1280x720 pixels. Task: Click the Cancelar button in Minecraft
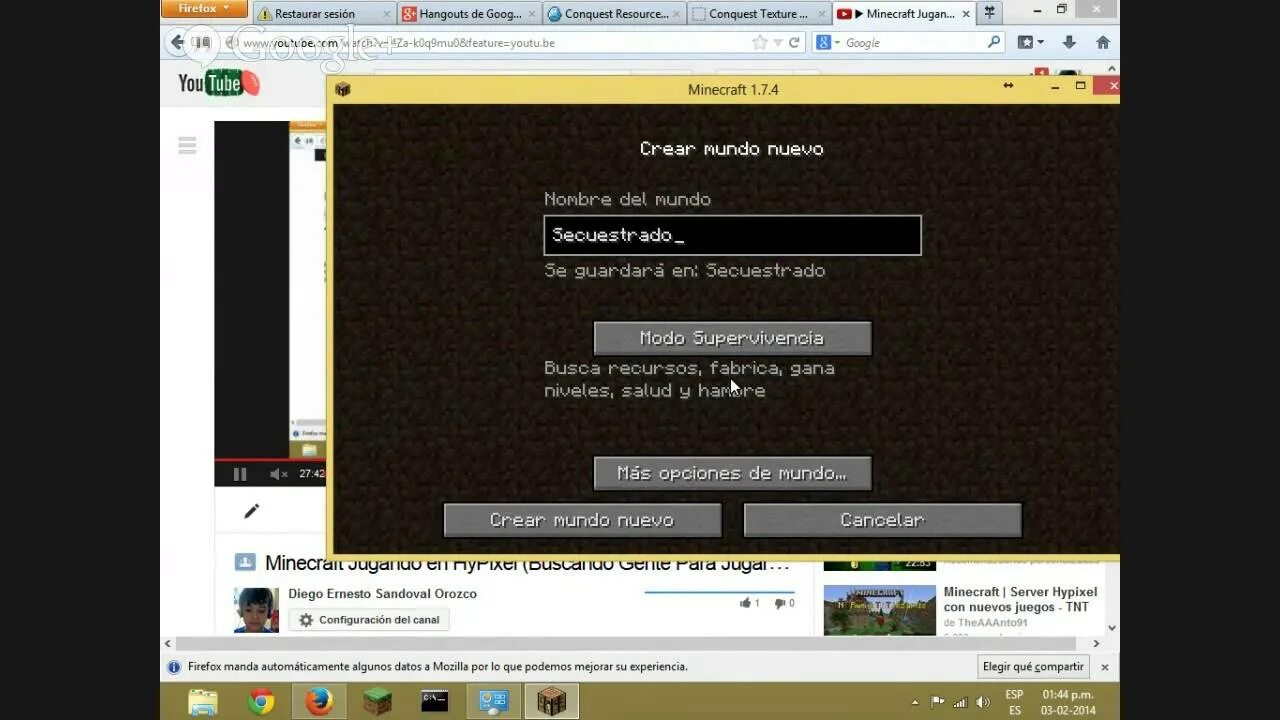[882, 520]
